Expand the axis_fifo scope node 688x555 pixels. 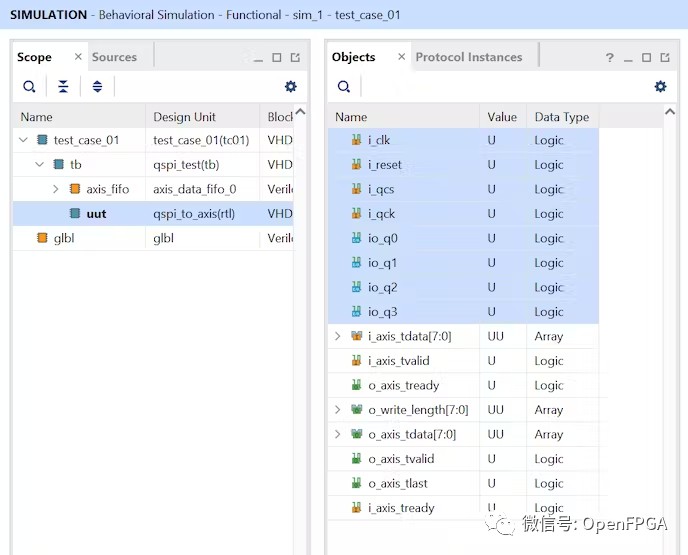point(56,189)
